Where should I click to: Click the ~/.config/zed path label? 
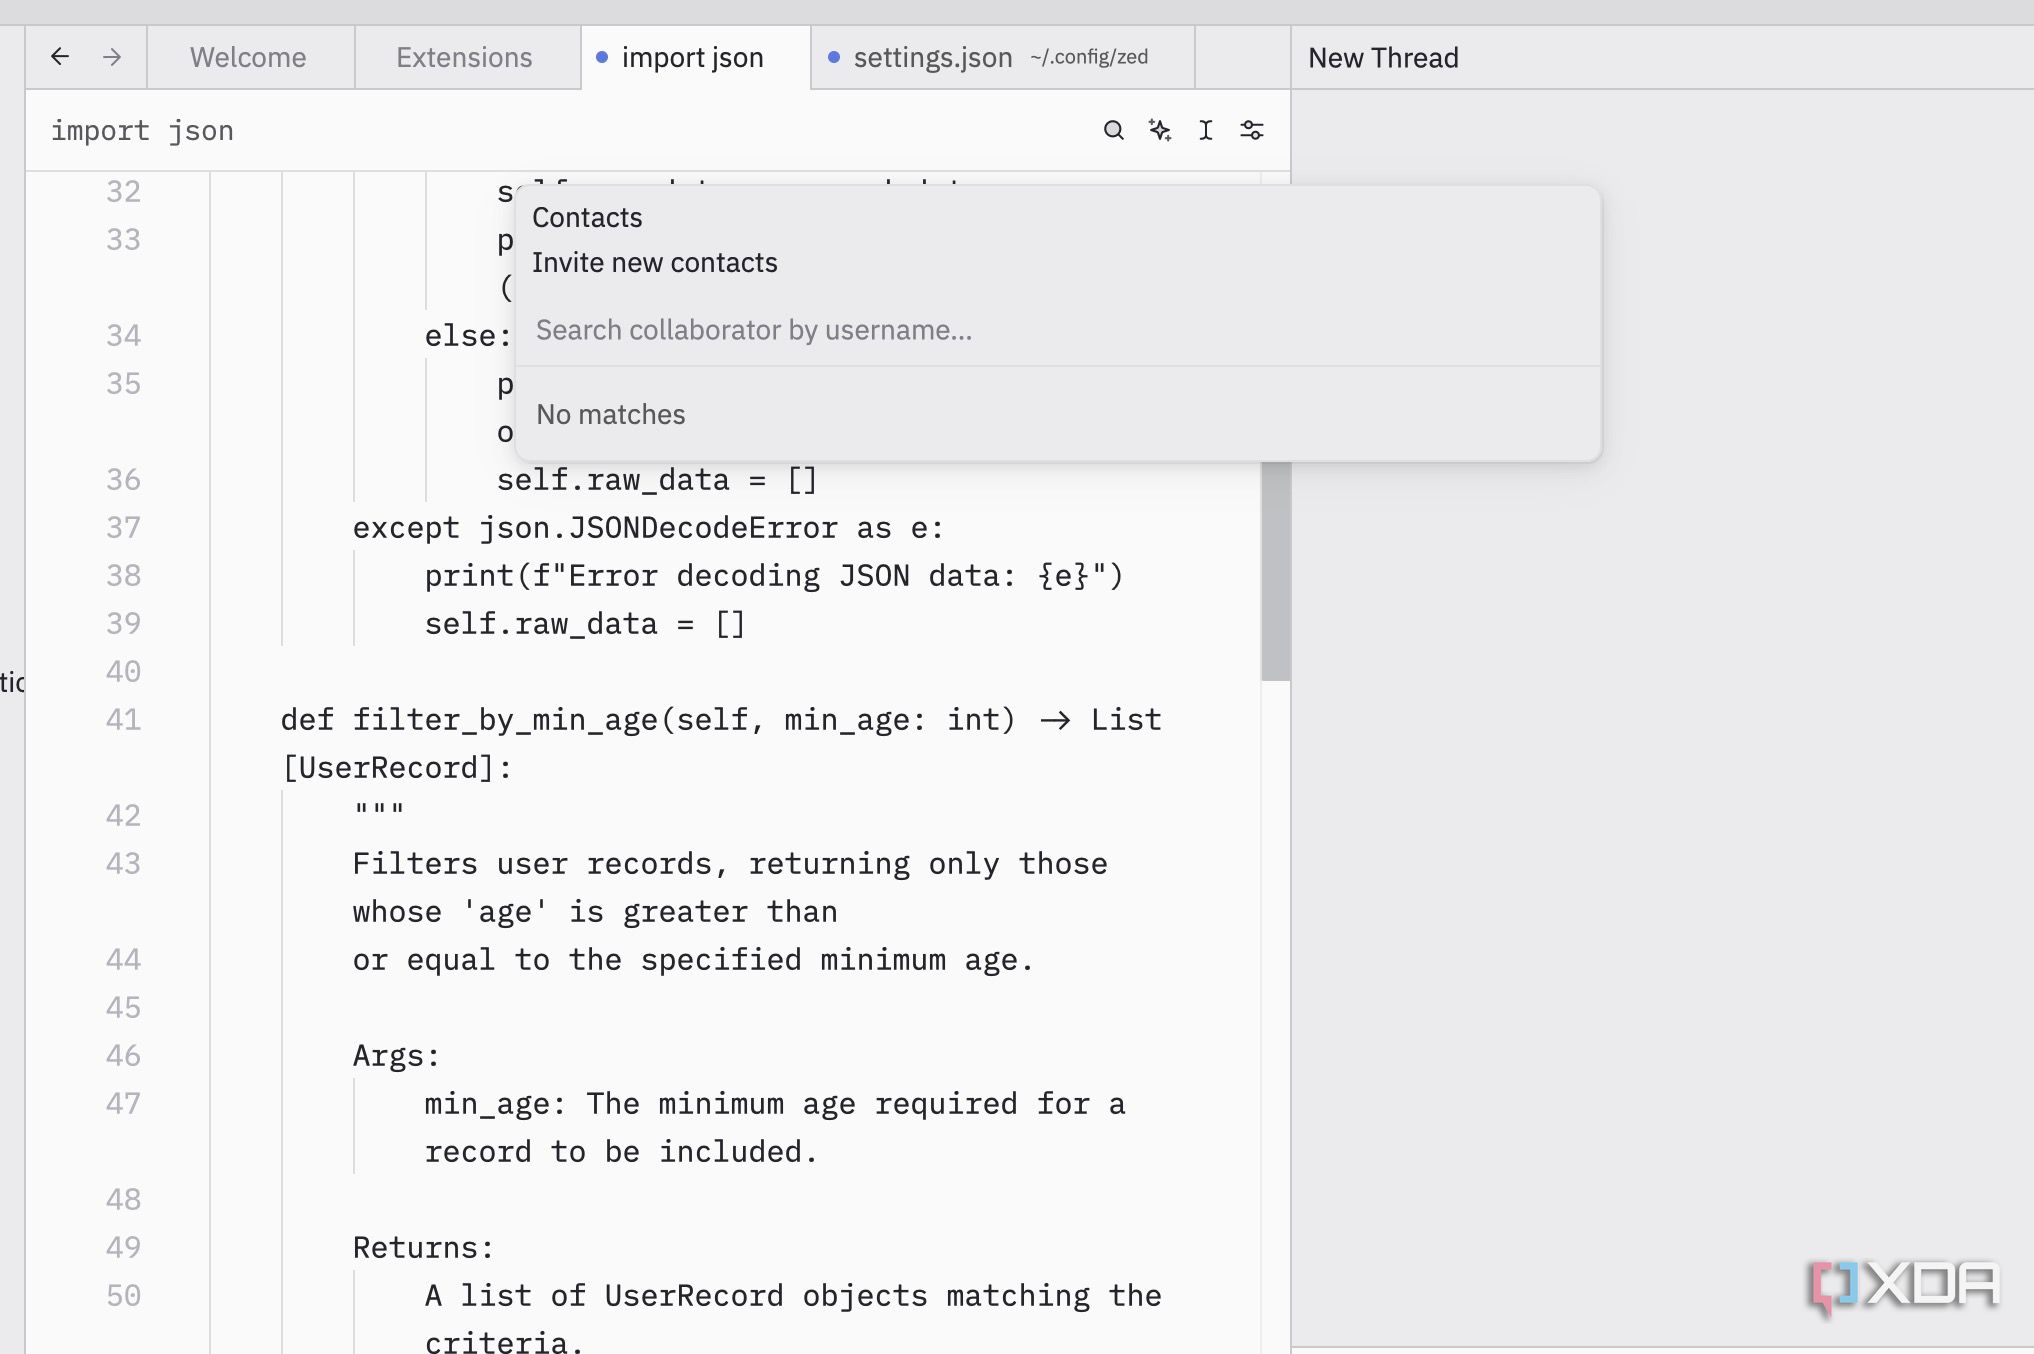1089,57
